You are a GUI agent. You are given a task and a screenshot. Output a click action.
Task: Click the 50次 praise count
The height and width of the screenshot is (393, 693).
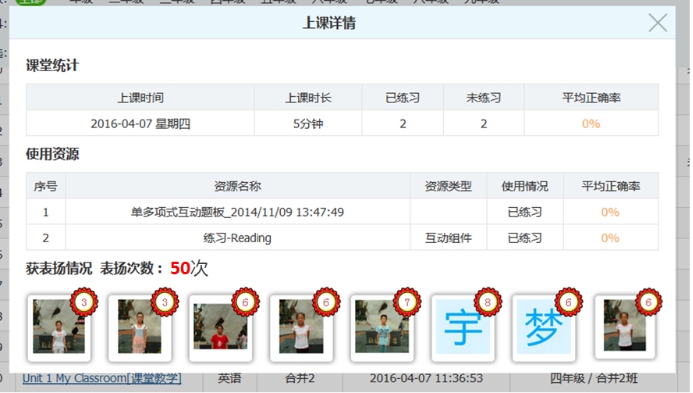pos(189,268)
